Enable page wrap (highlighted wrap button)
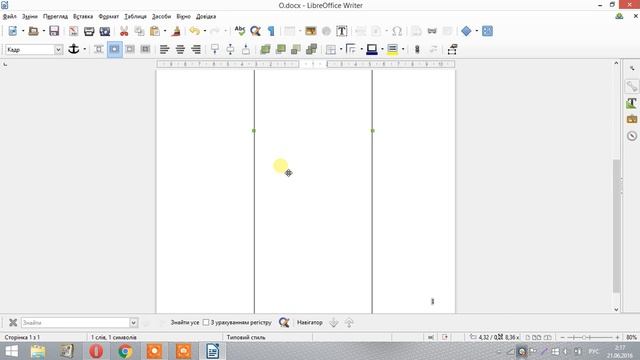 [x=115, y=49]
